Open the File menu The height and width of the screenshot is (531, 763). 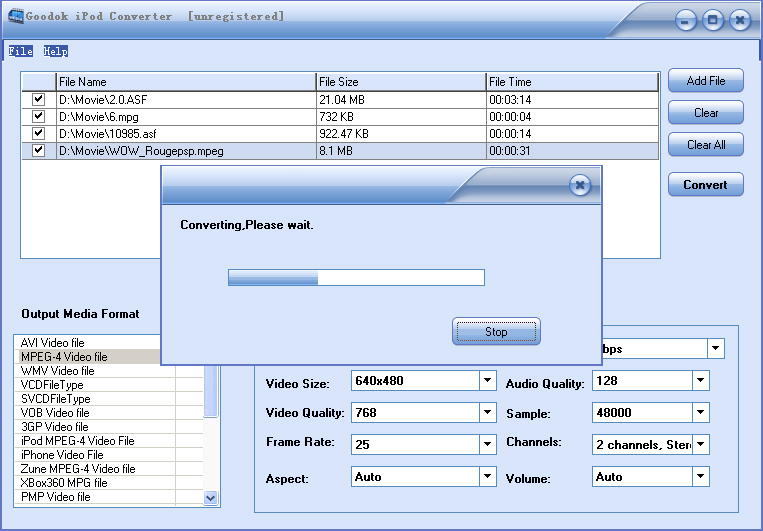(x=20, y=51)
